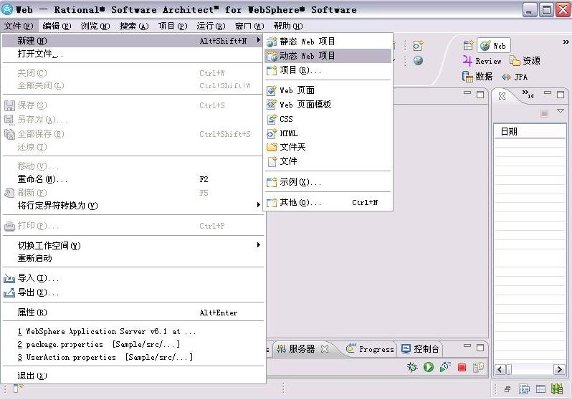Expand the 切换工作空间 submenu arrow

[258, 245]
